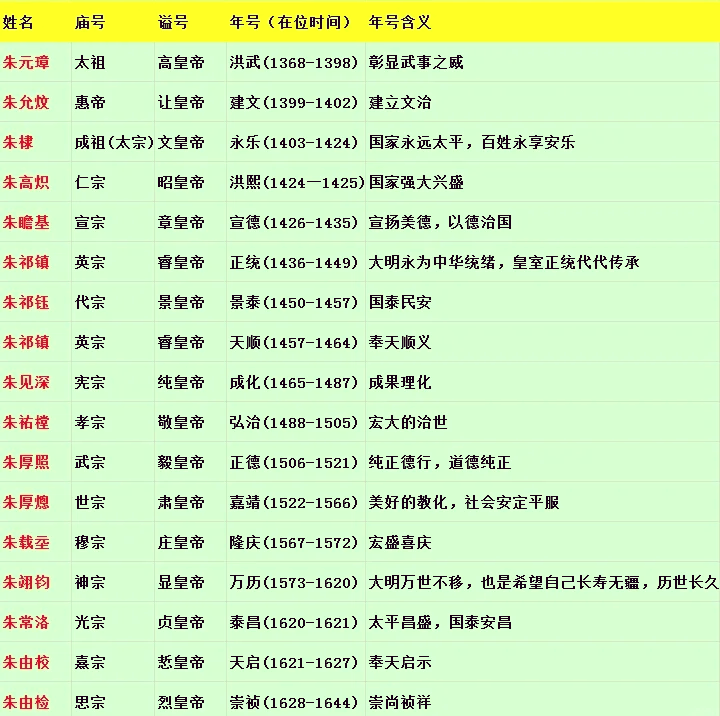Viewport: 720px width, 716px height.
Task: Select the name 朱高炽
Action: 26,182
